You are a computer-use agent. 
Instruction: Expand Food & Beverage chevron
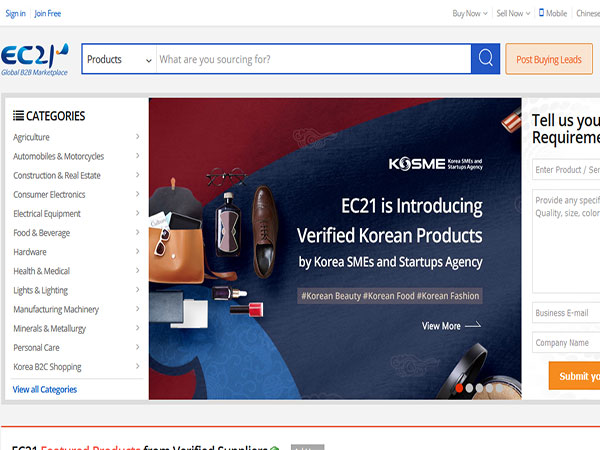pyautogui.click(x=137, y=232)
